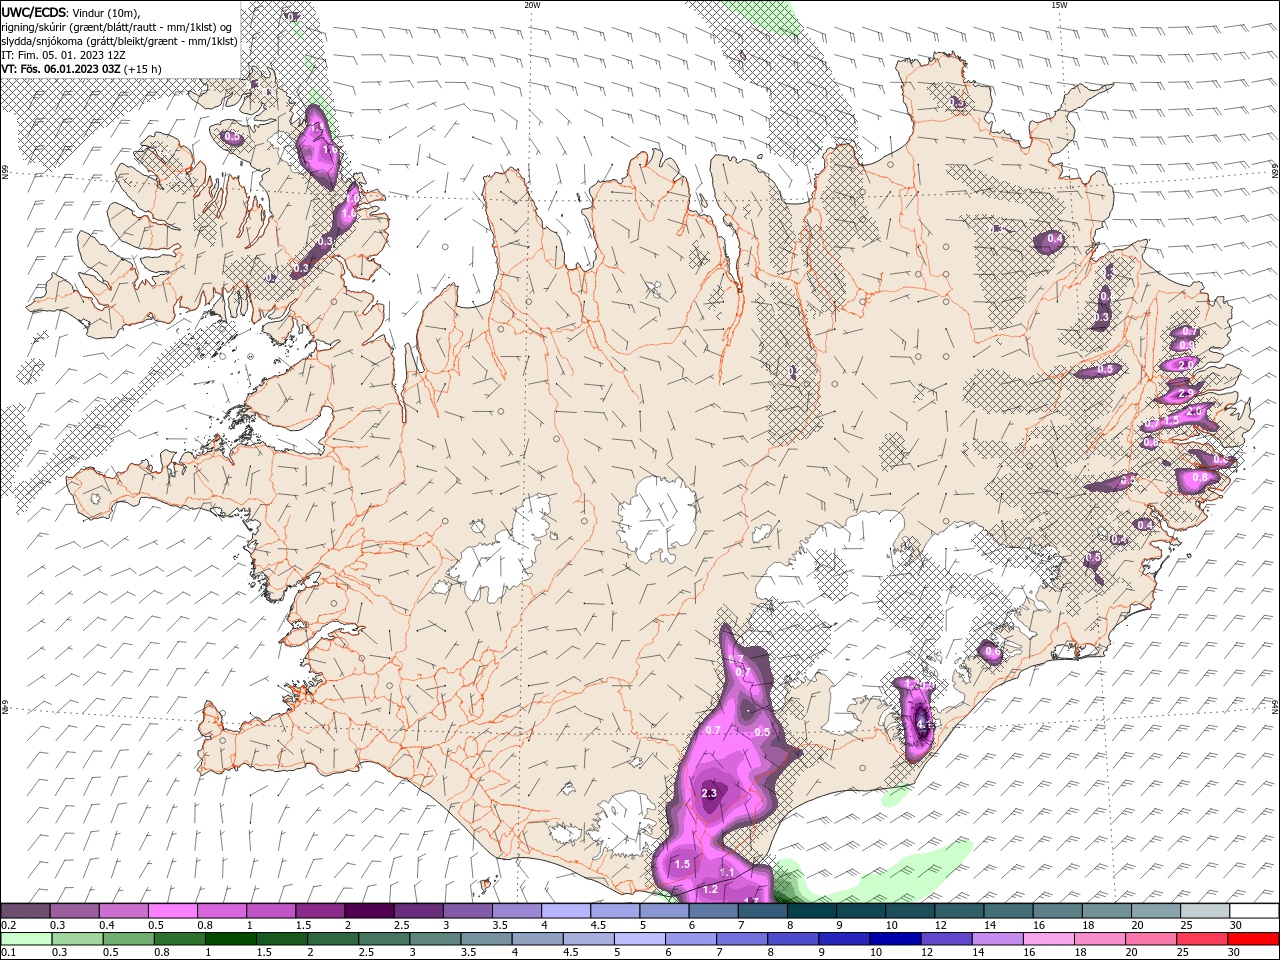The width and height of the screenshot is (1280, 960).
Task: Select the 'slydda/snjókoma' legend description line
Action: (x=117, y=40)
